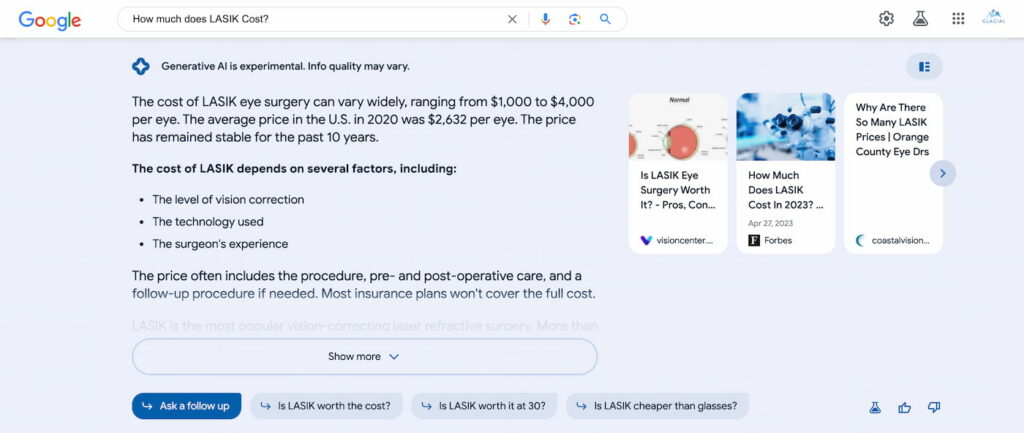Viewport: 1024px width, 433px height.
Task: Advance source cards with right arrow
Action: click(x=942, y=173)
